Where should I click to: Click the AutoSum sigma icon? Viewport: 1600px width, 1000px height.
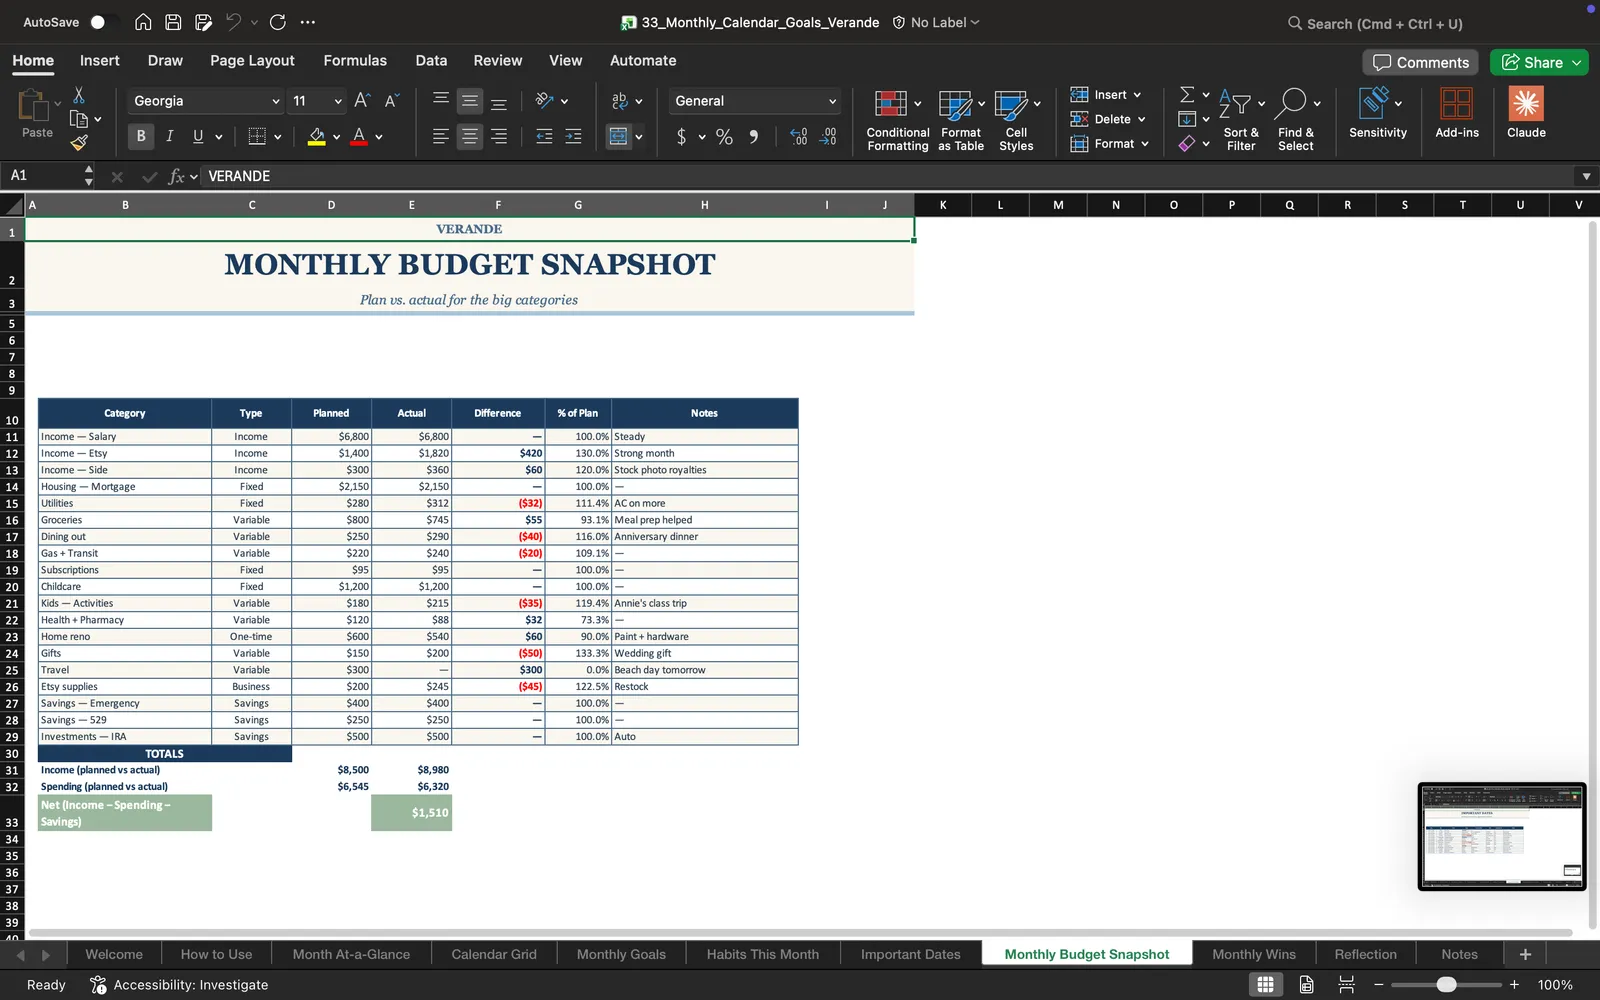point(1187,94)
